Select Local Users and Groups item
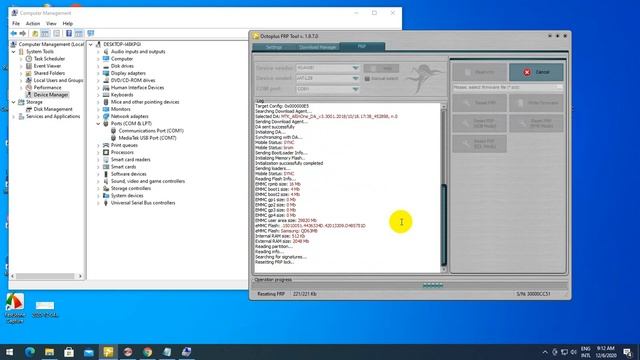 click(58, 80)
